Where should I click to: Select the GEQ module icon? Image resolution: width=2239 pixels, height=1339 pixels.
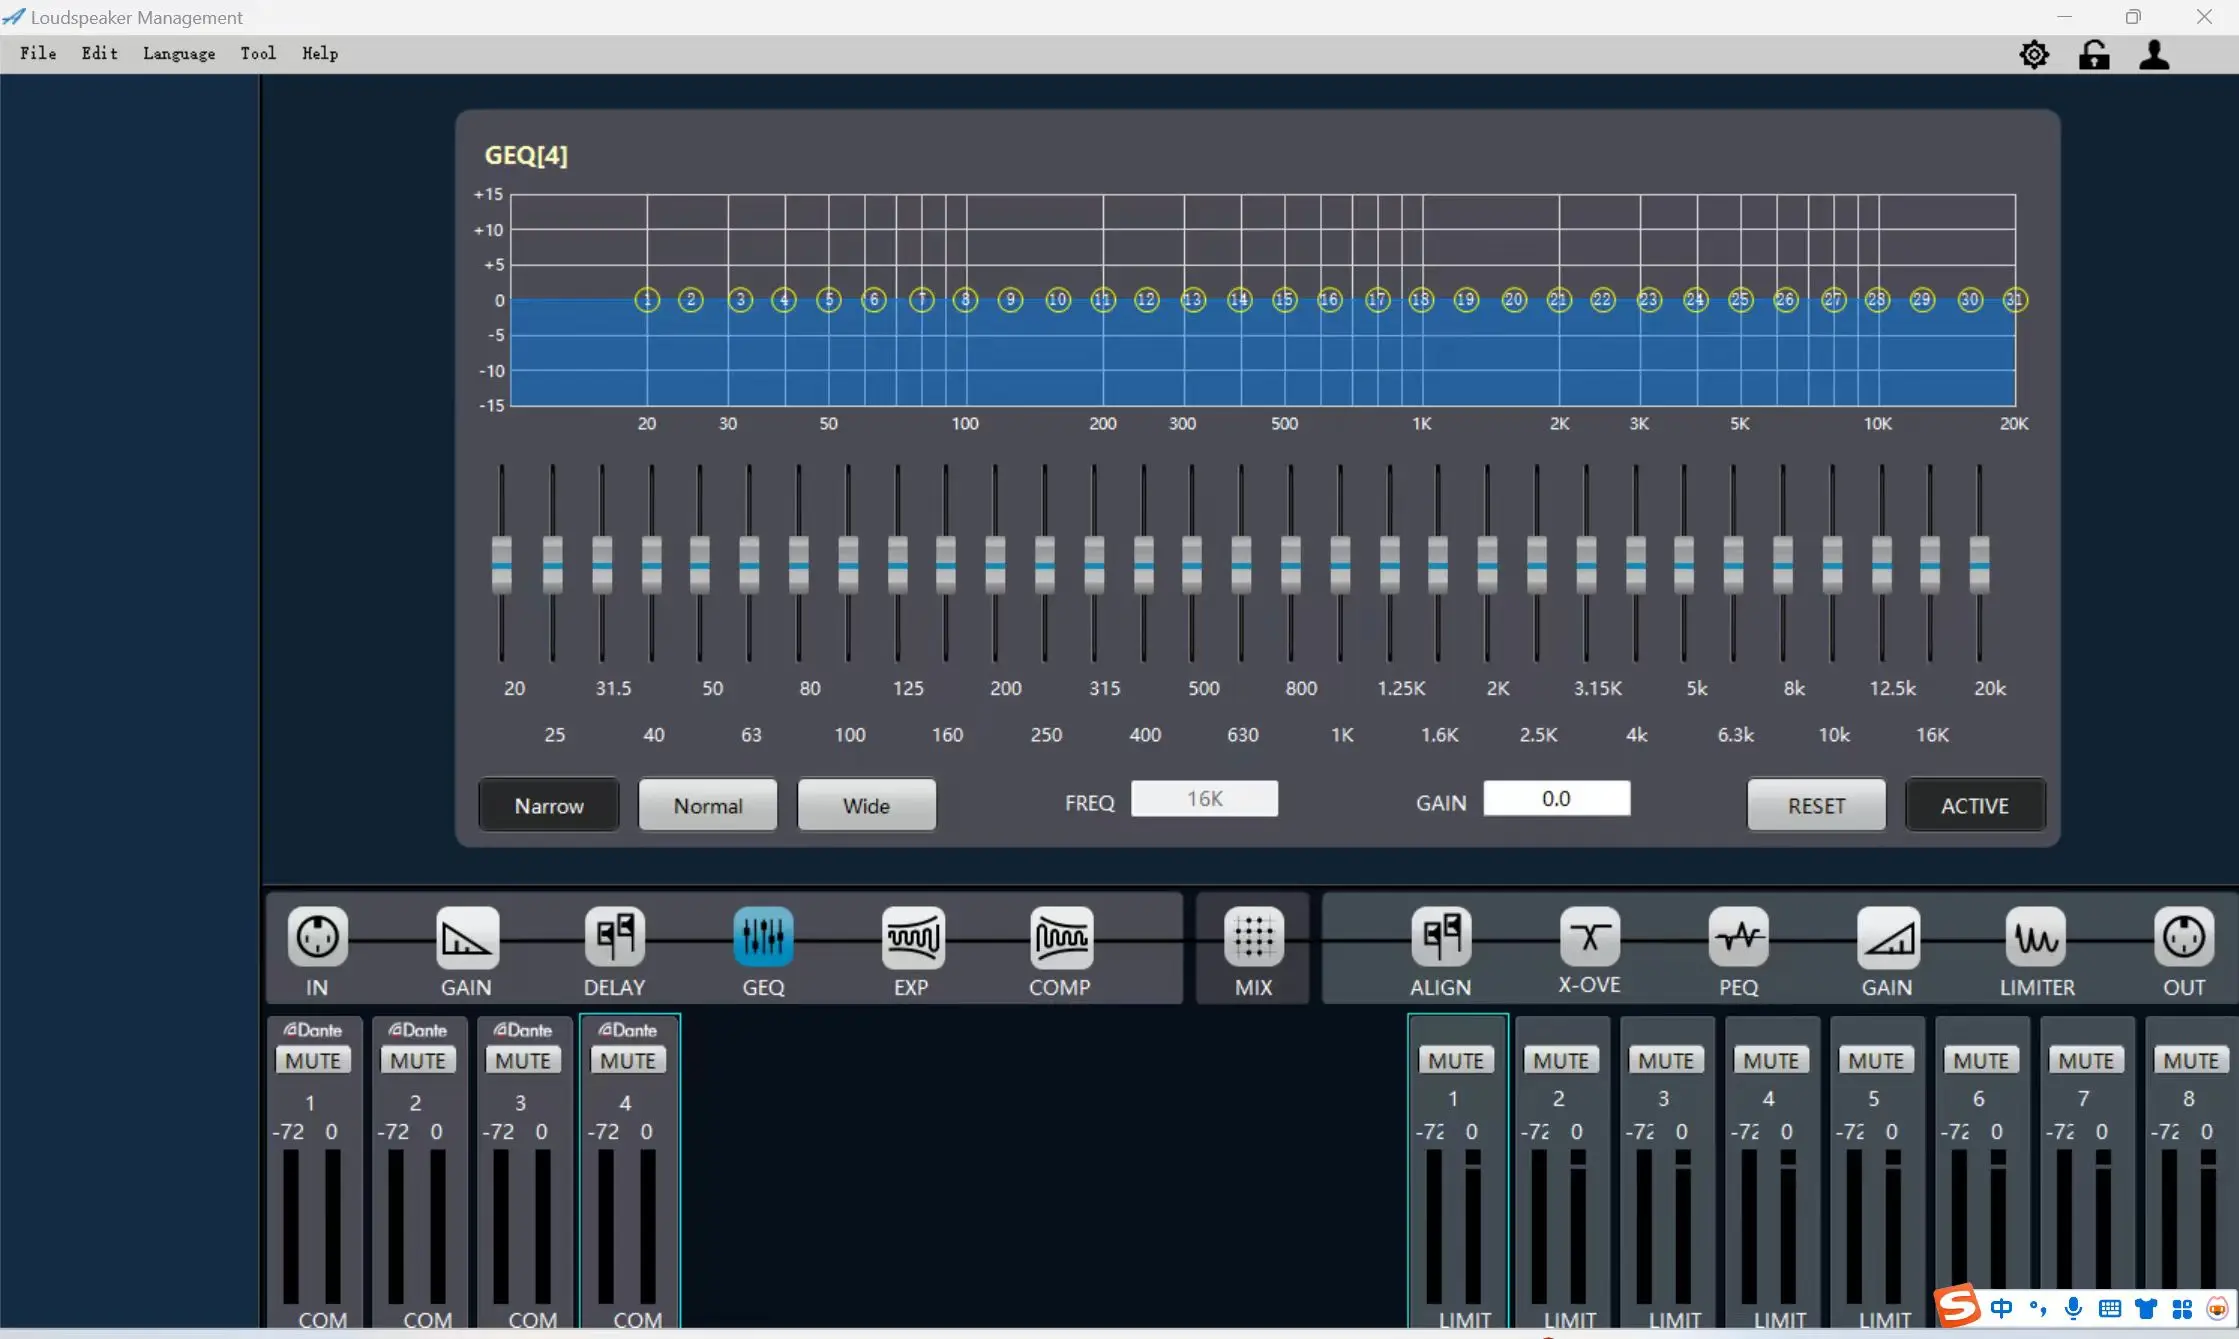pyautogui.click(x=763, y=937)
